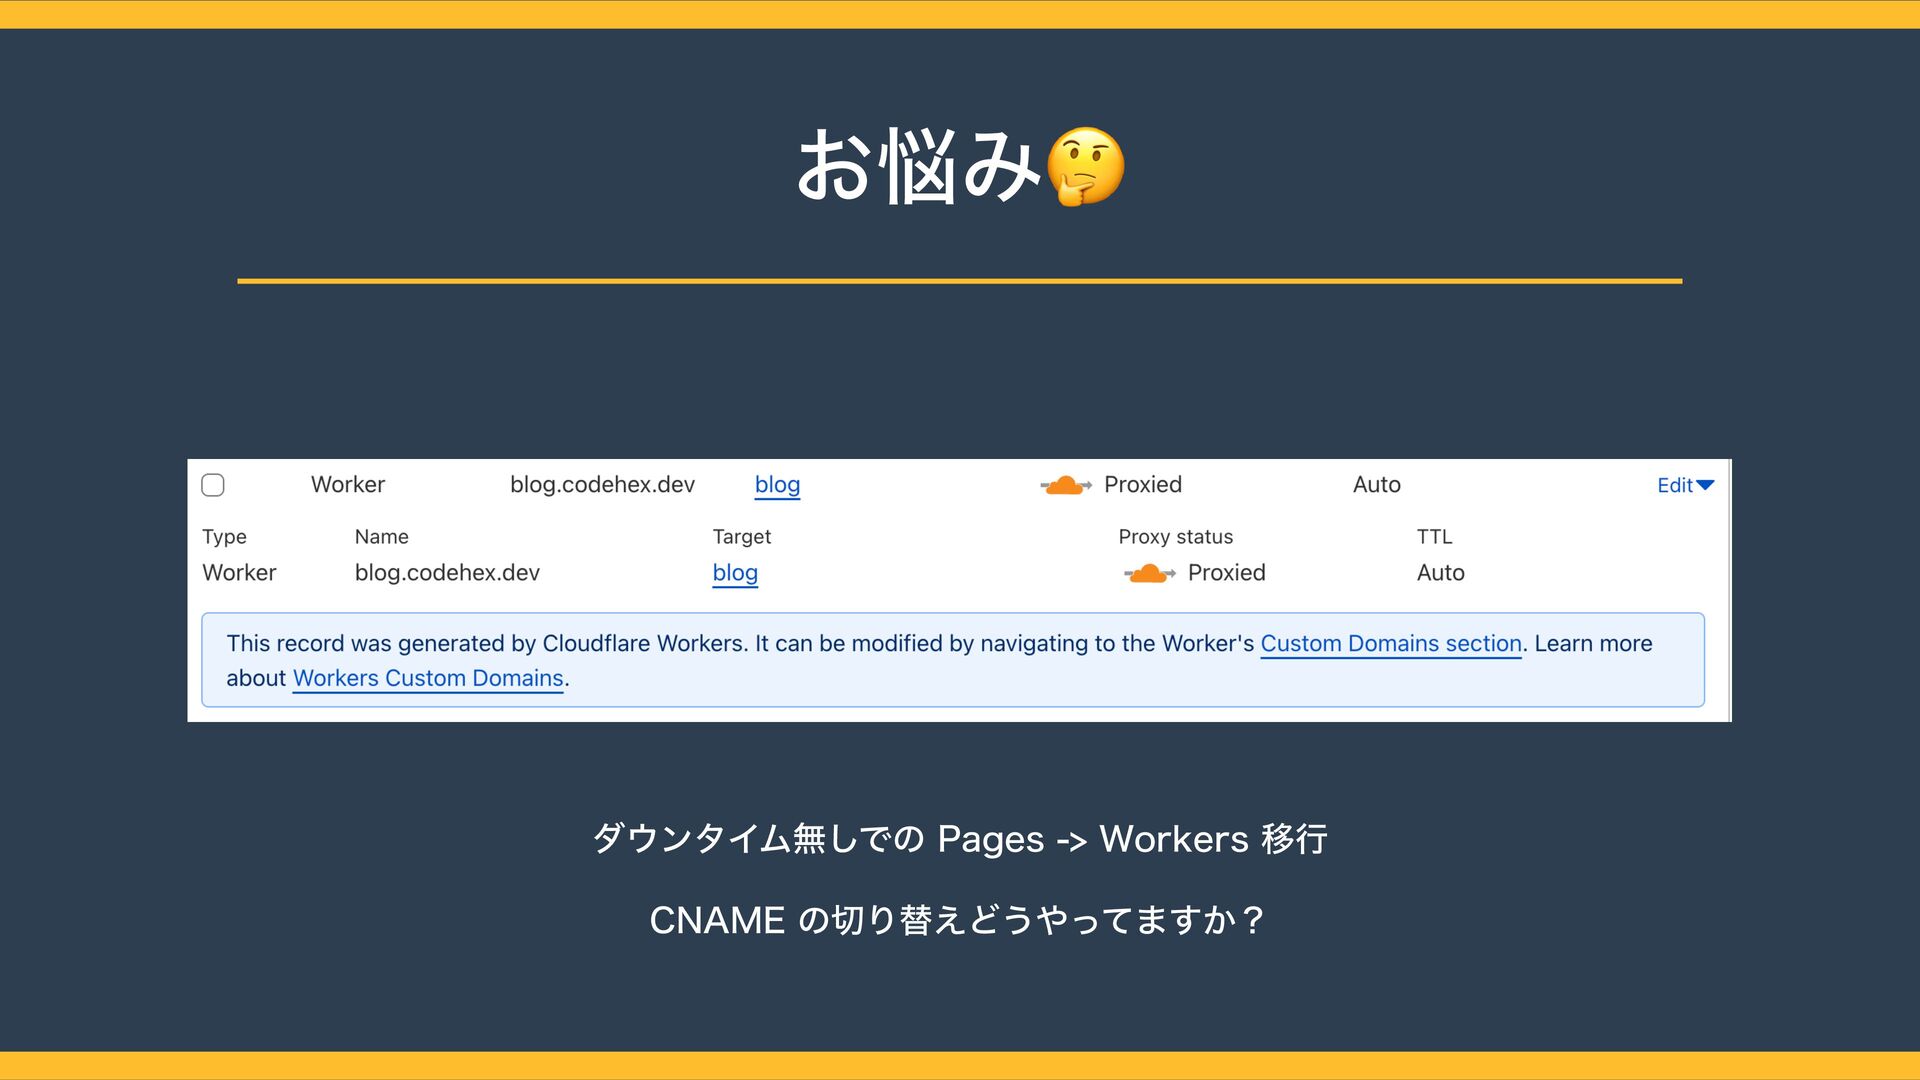The height and width of the screenshot is (1080, 1920).
Task: Click the orange cloud under Proxy status
Action: 1150,573
